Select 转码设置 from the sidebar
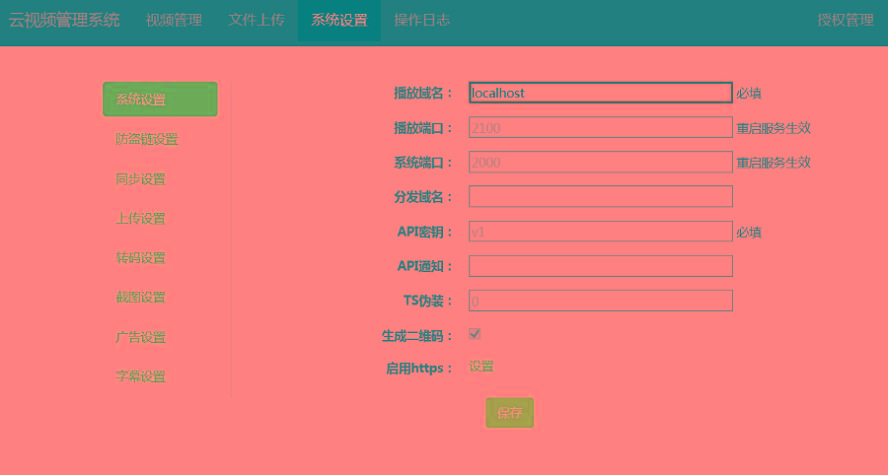Image resolution: width=888 pixels, height=475 pixels. (x=141, y=258)
